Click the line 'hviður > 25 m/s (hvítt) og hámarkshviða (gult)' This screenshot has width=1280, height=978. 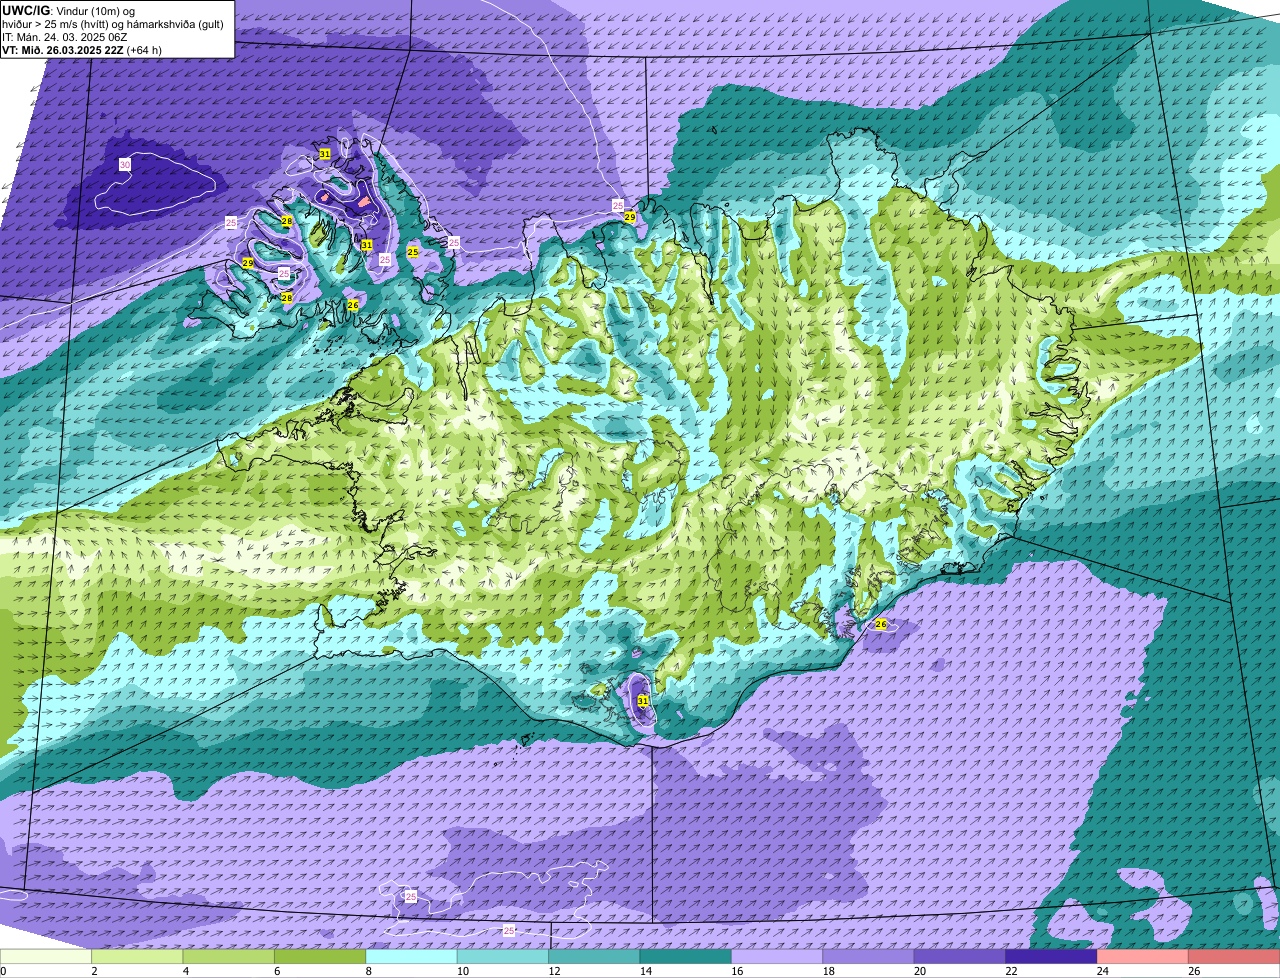[x=113, y=23]
